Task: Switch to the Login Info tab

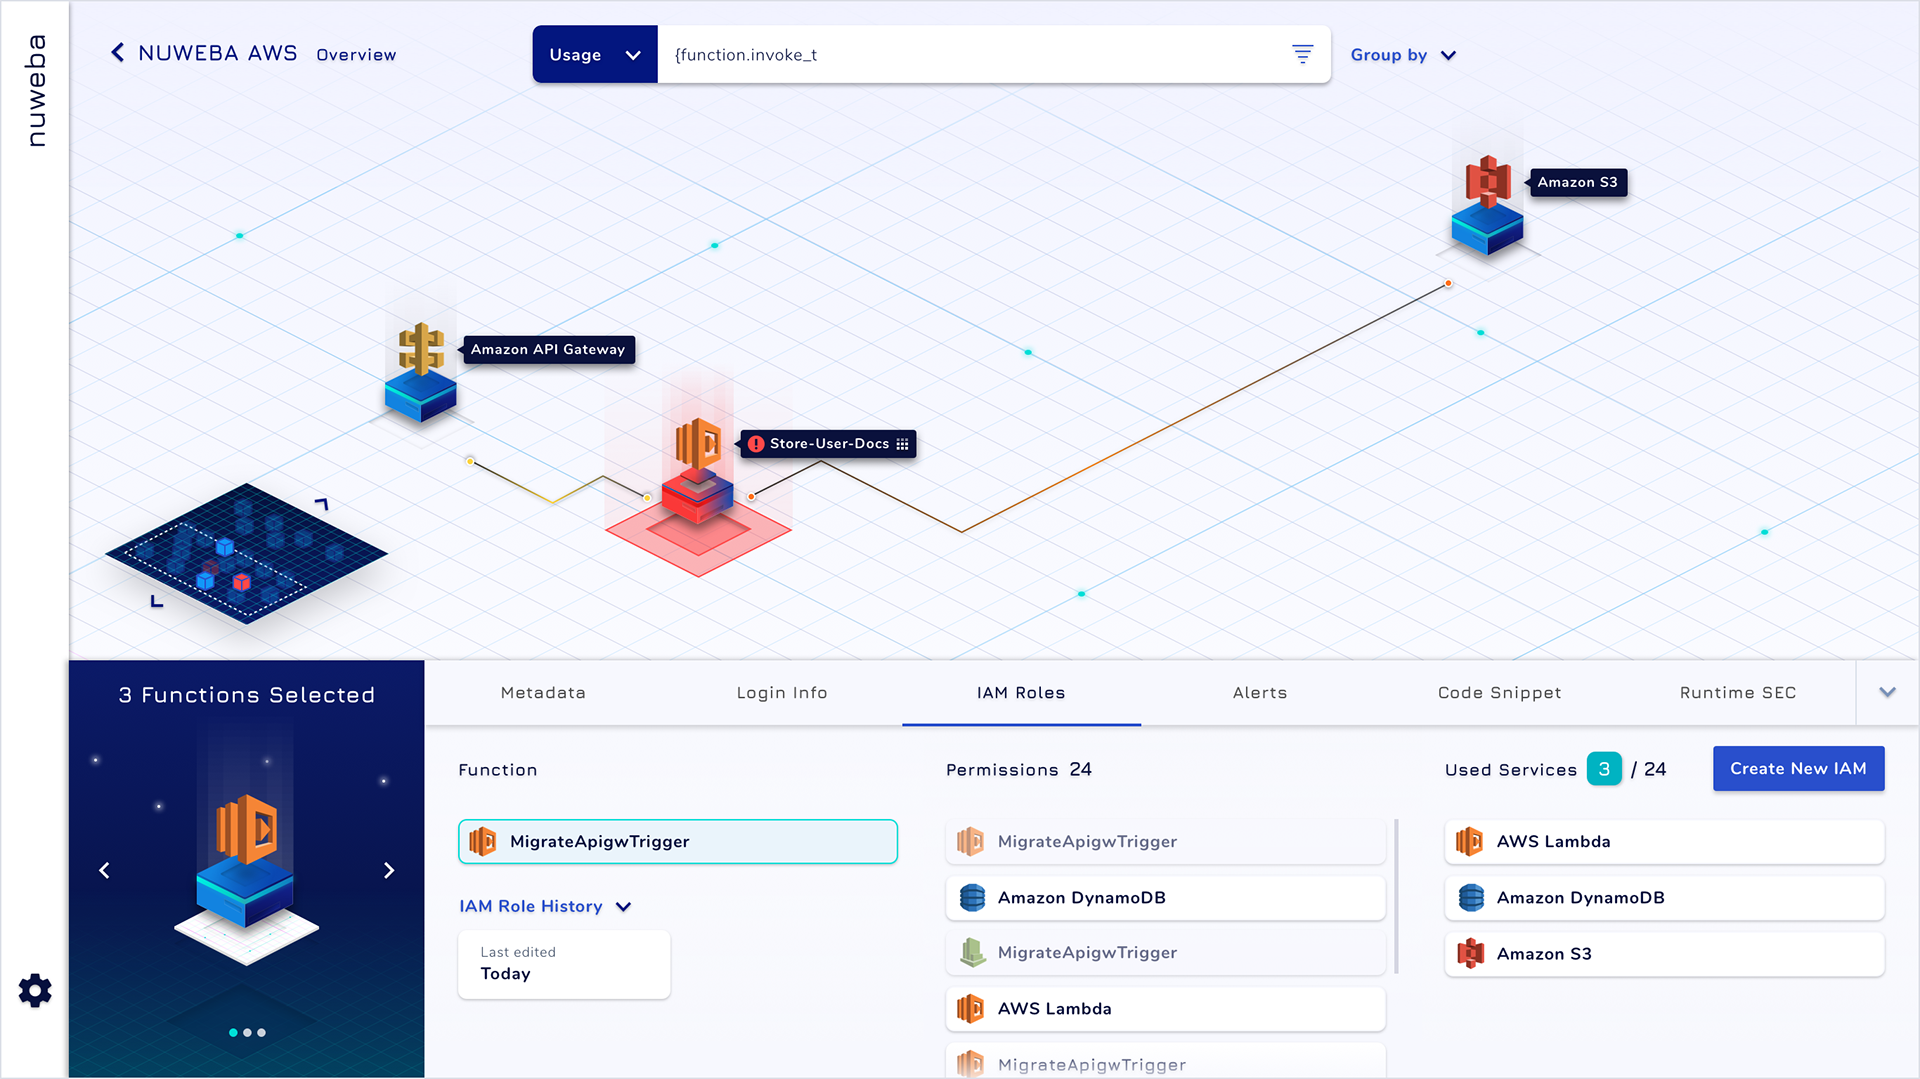Action: click(x=782, y=692)
